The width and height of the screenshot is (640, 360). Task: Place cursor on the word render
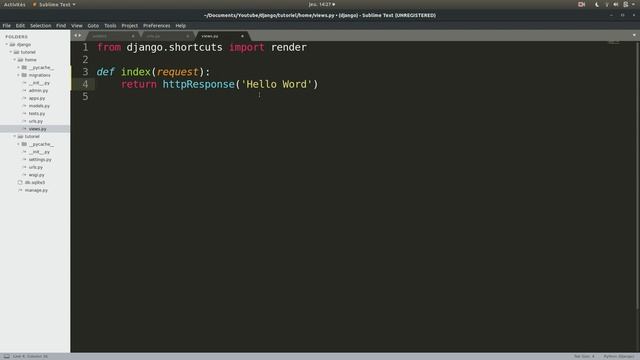tap(289, 47)
